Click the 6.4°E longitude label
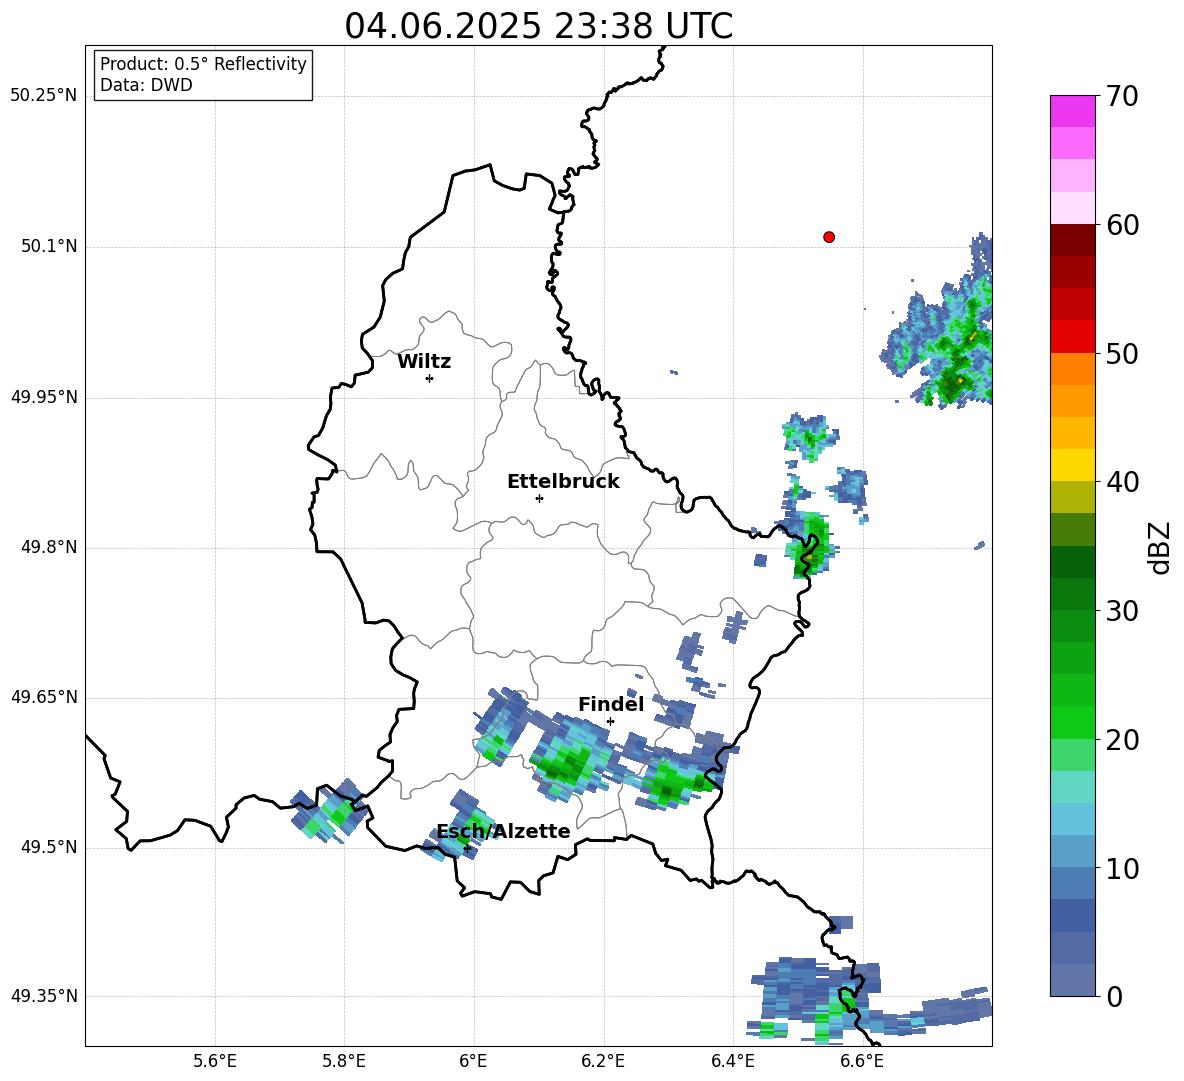The width and height of the screenshot is (1184, 1081). coord(732,1061)
